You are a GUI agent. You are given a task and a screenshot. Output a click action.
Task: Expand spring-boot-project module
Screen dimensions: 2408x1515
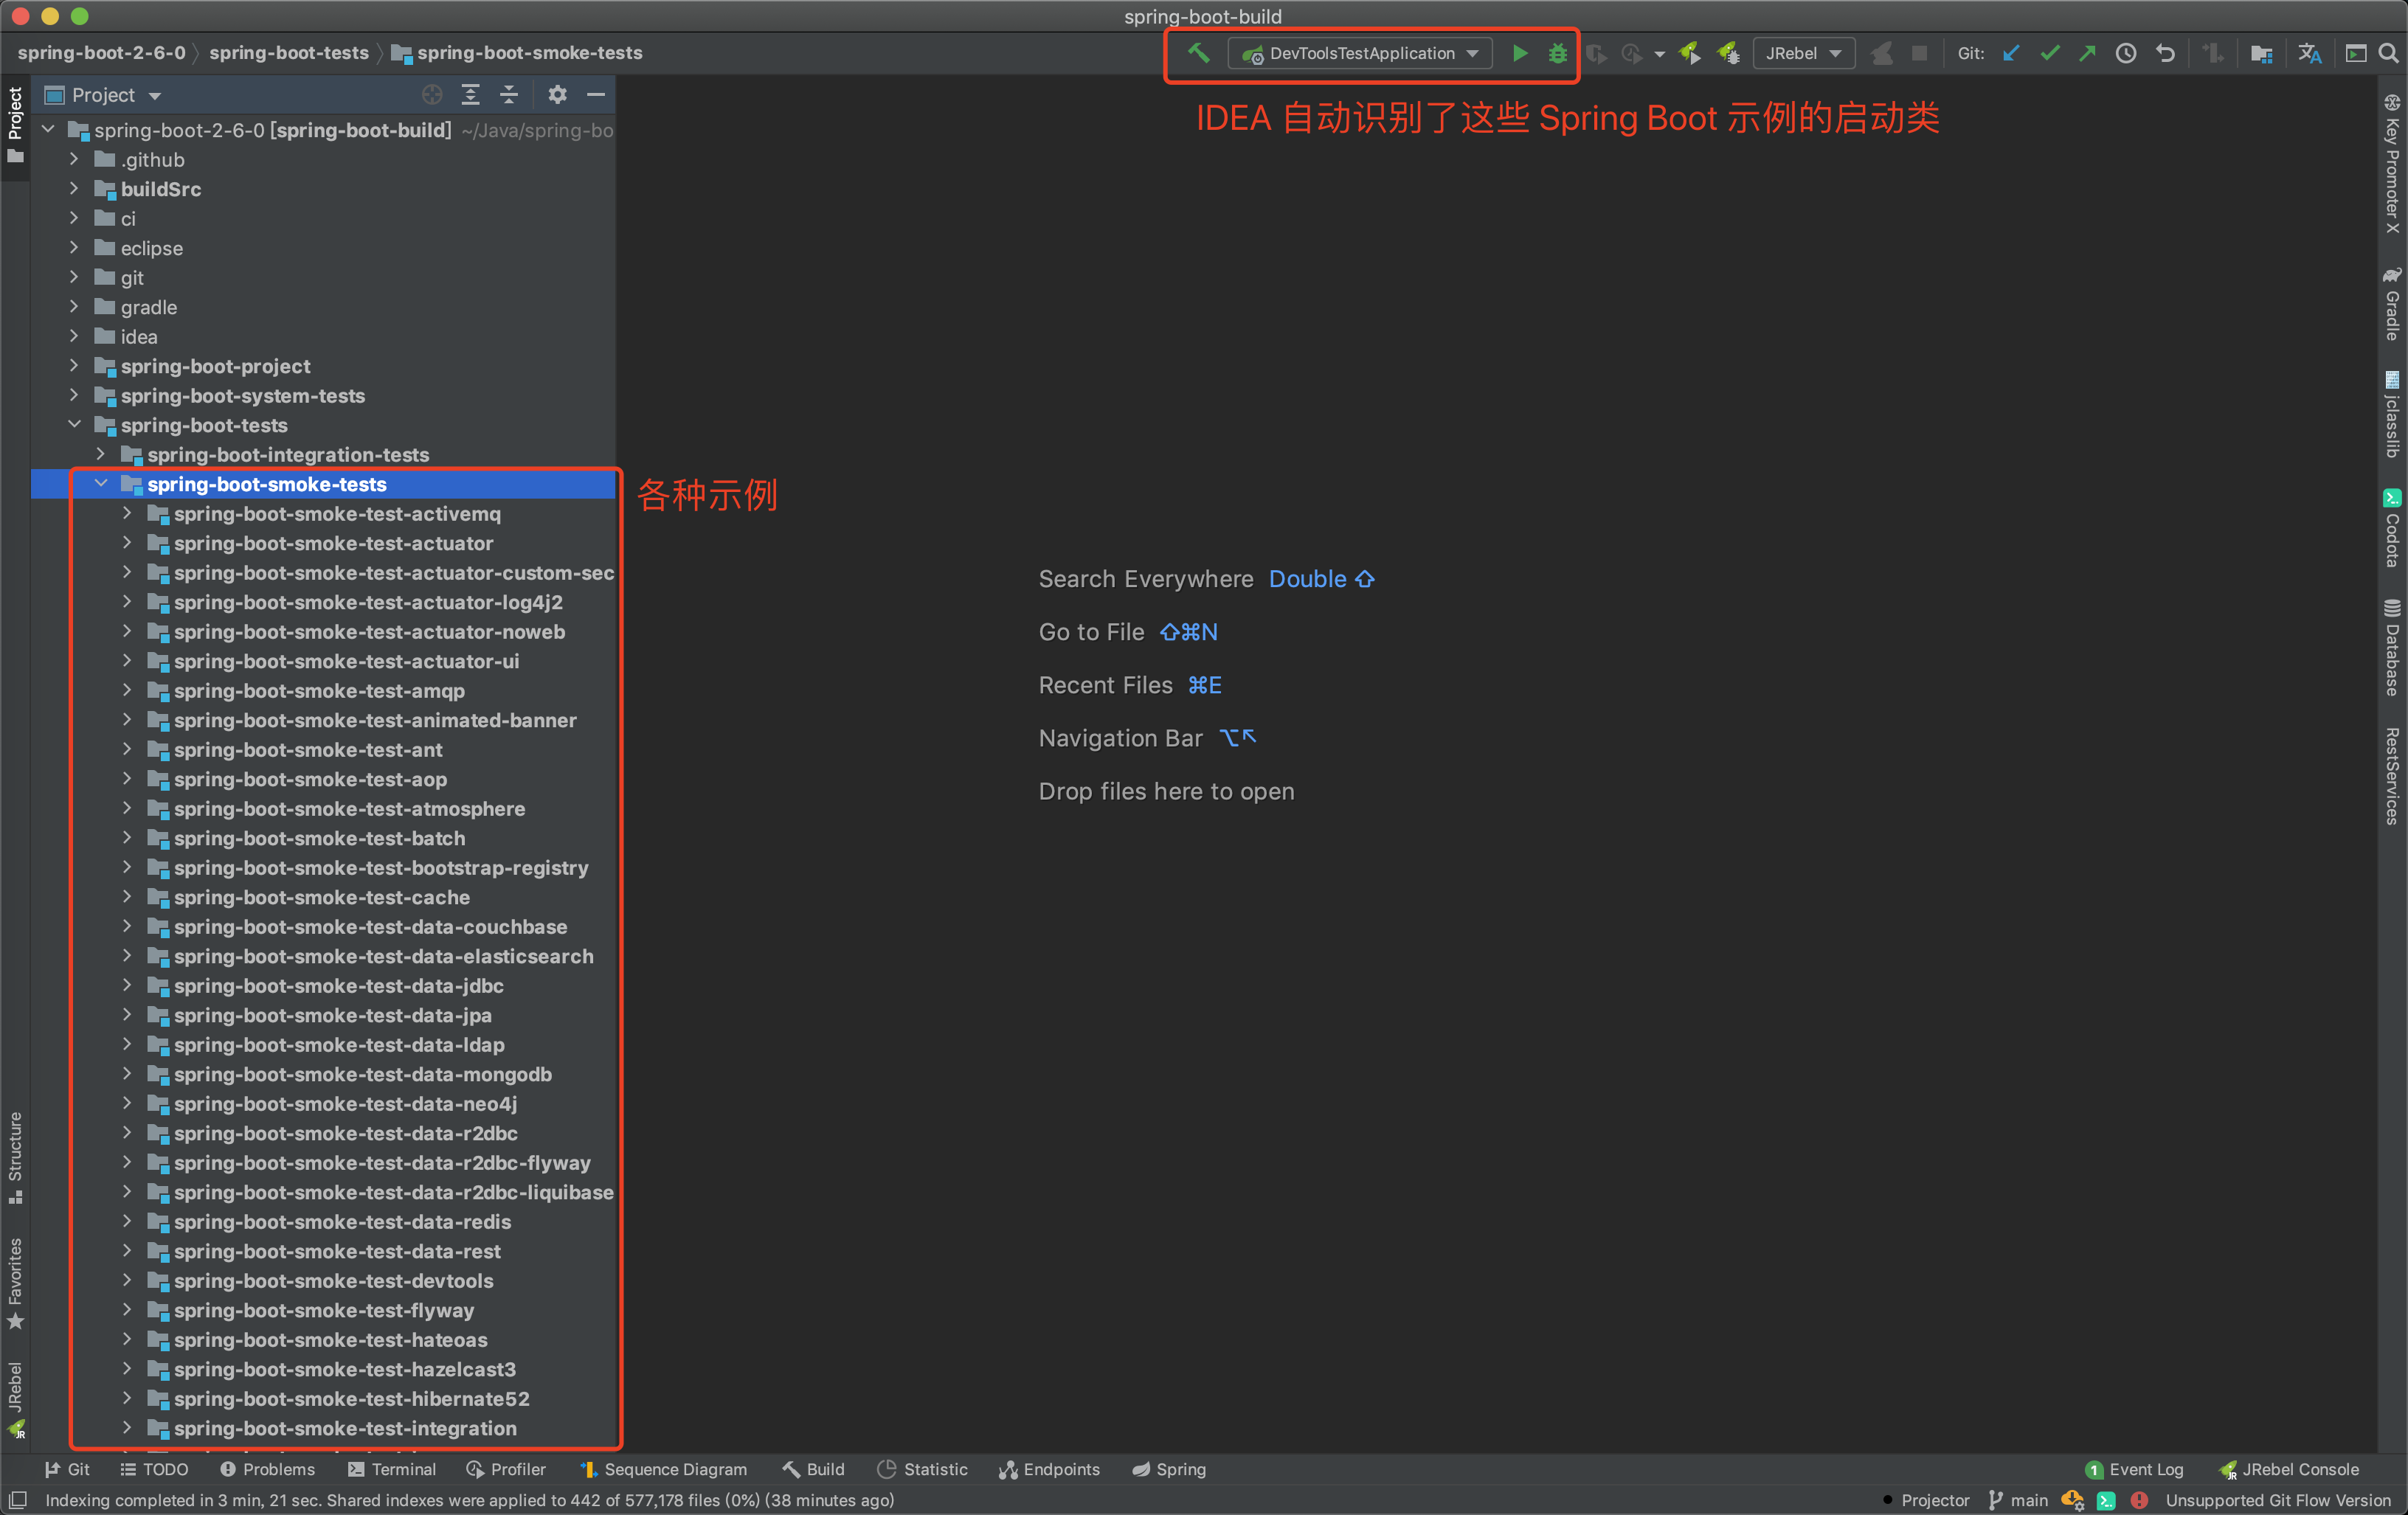point(75,366)
